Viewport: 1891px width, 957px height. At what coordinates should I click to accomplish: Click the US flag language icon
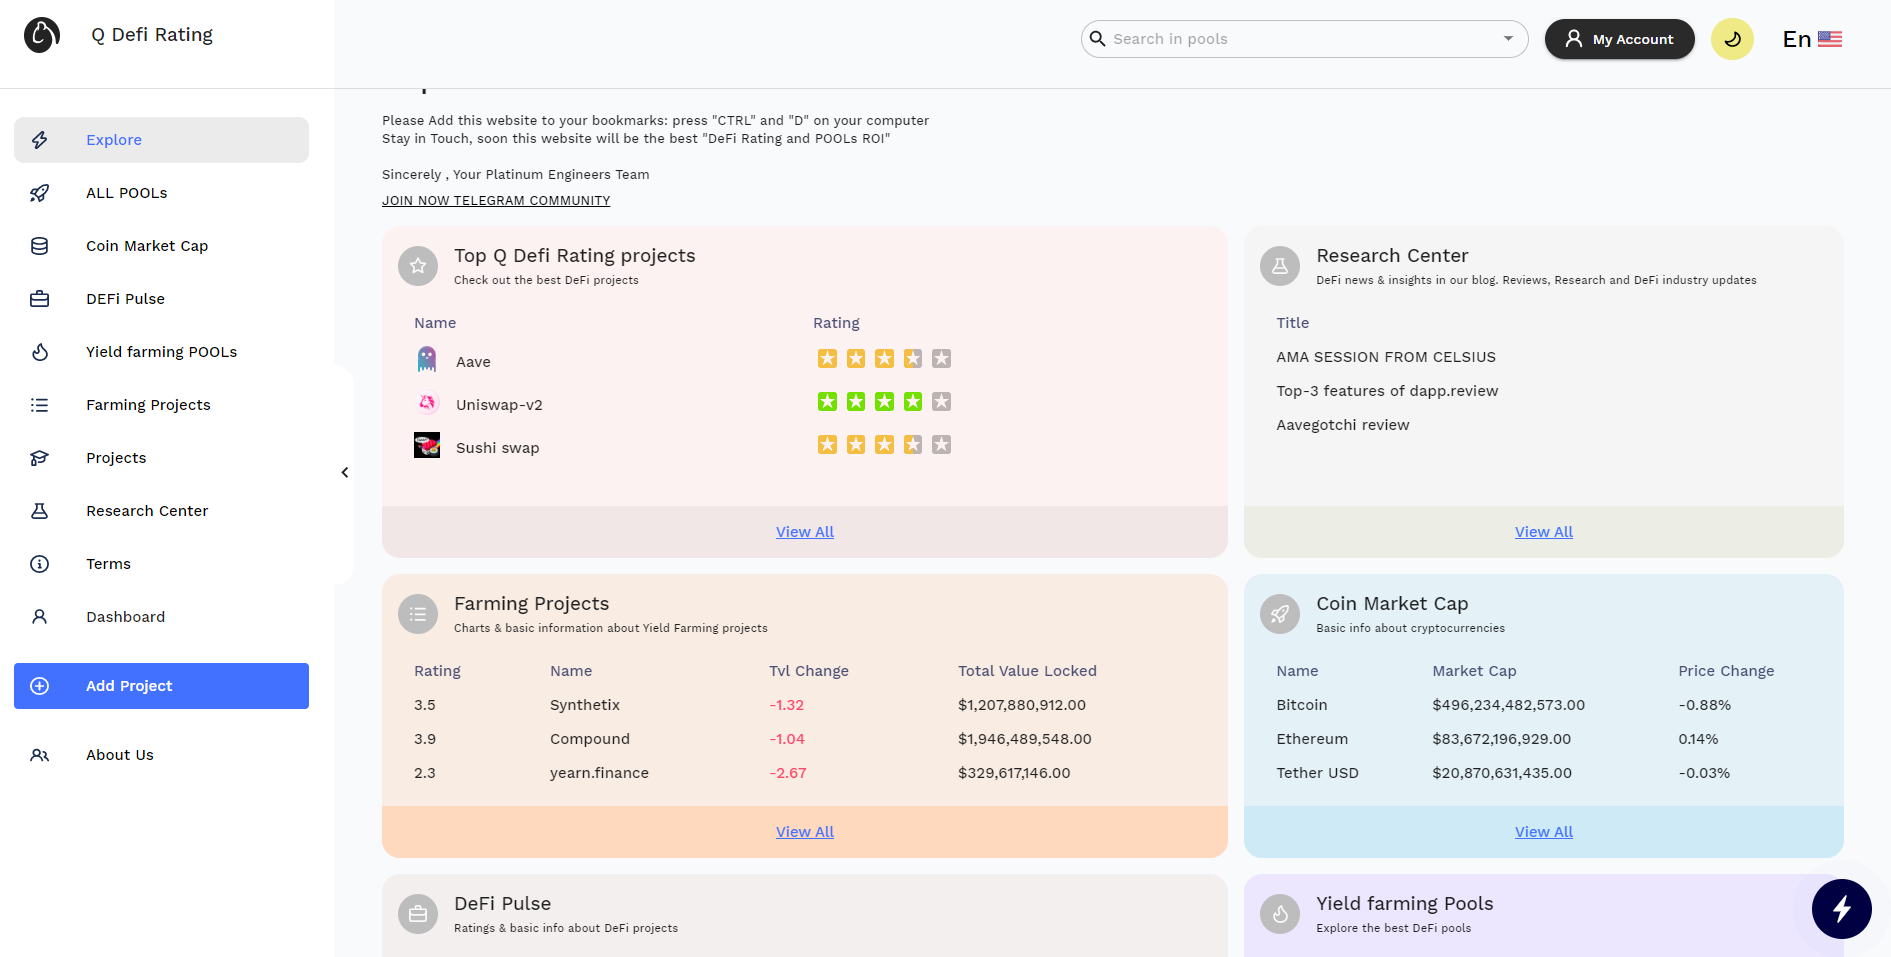1830,39
